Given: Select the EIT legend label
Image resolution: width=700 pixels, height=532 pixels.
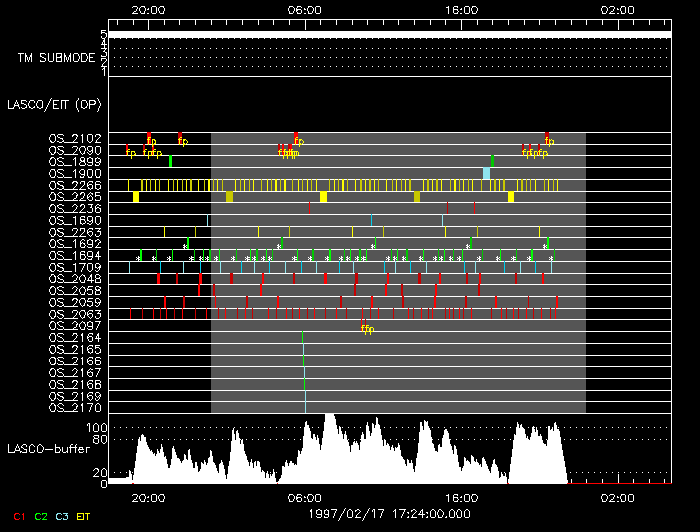Looking at the screenshot, I should [84, 516].
